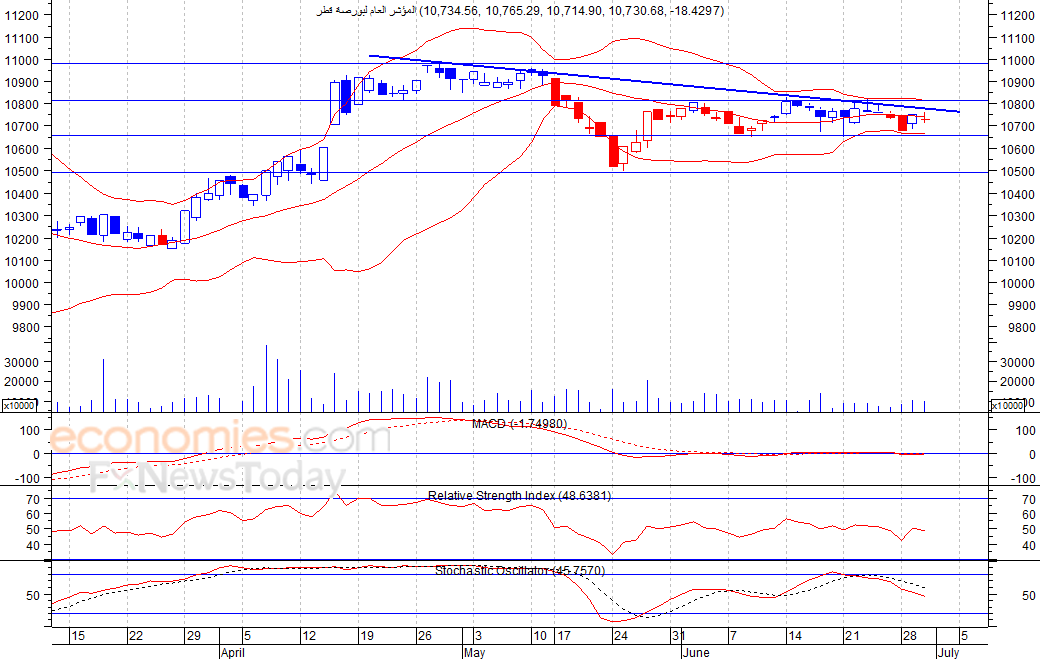Screen dimensions: 1040x659
Task: Click the 10500 price label on the left axis
Action: 21,171
